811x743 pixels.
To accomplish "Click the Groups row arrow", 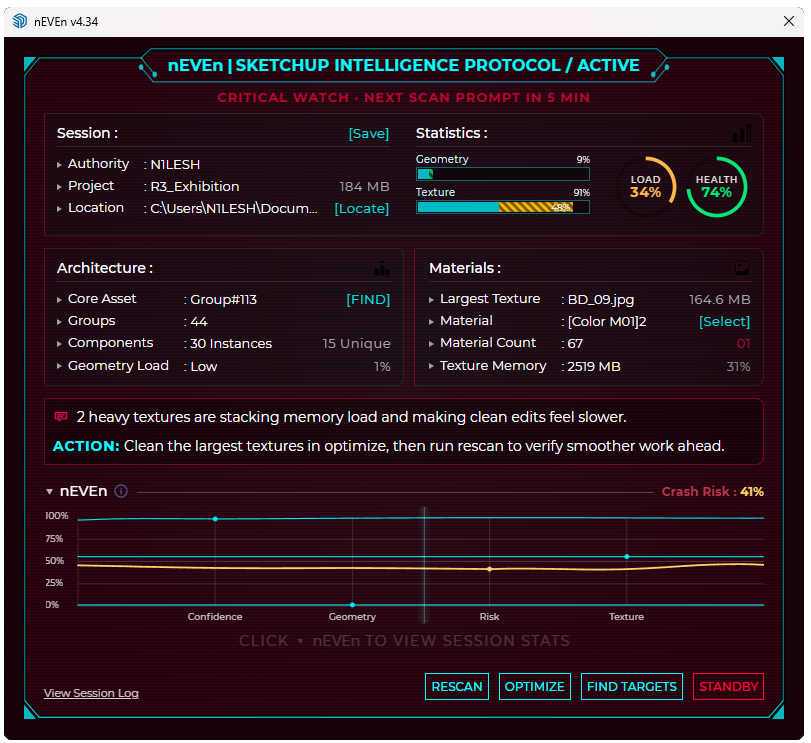I will point(59,322).
